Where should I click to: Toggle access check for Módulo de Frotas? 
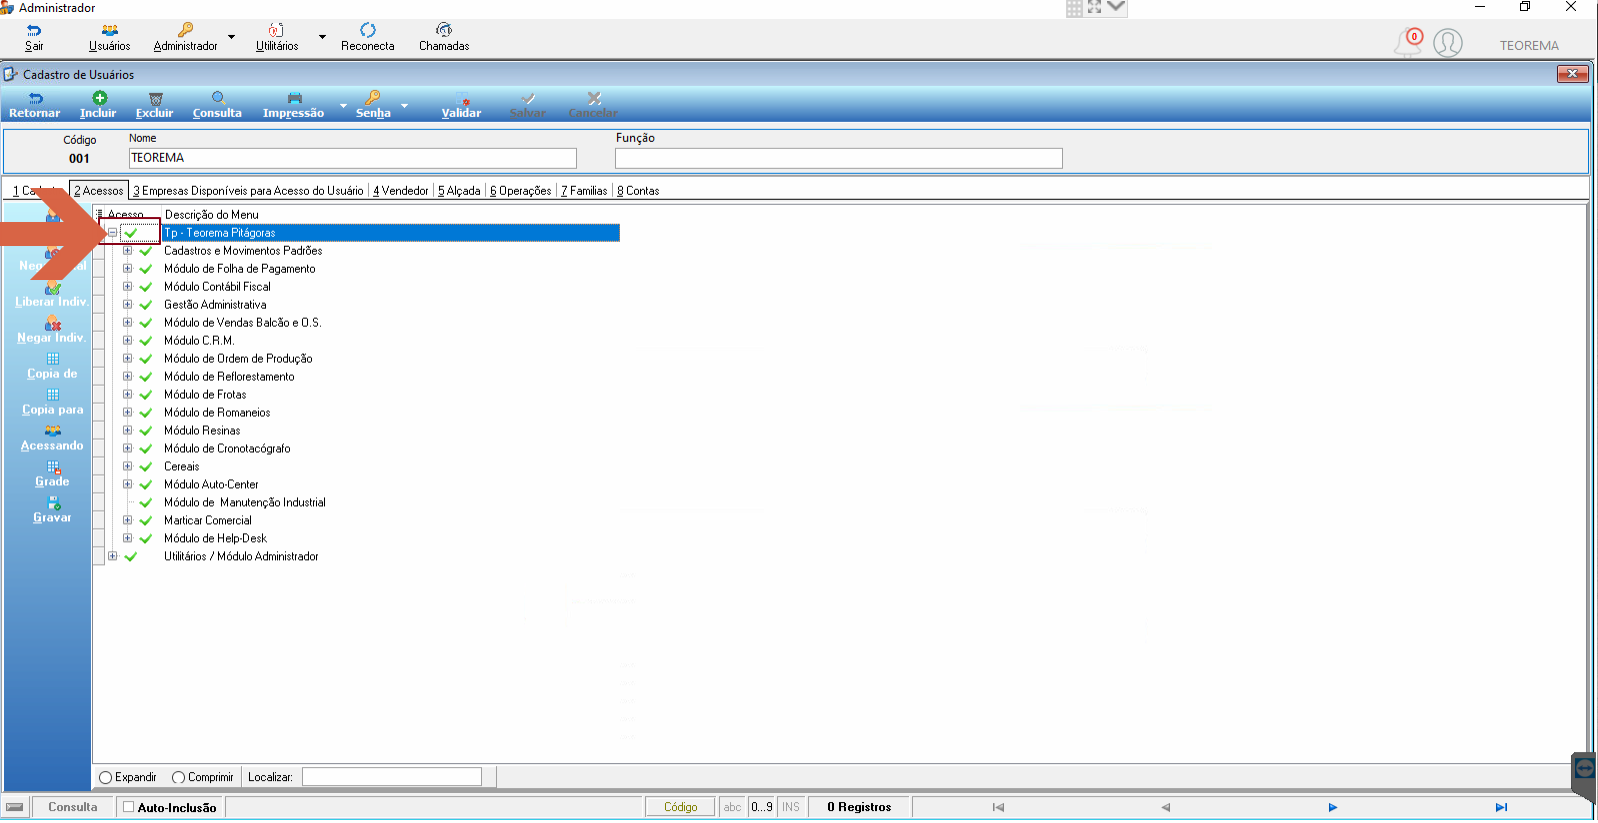[146, 395]
